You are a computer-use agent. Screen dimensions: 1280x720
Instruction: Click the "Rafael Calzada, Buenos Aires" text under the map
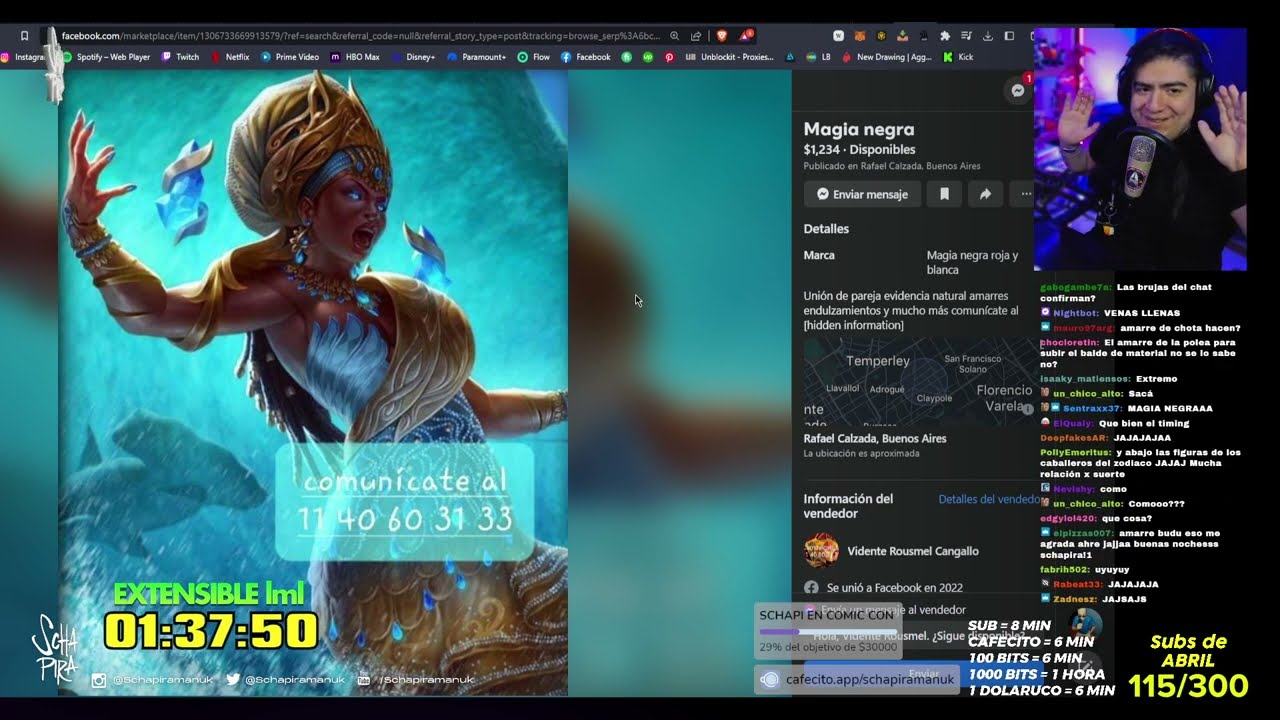pos(875,438)
